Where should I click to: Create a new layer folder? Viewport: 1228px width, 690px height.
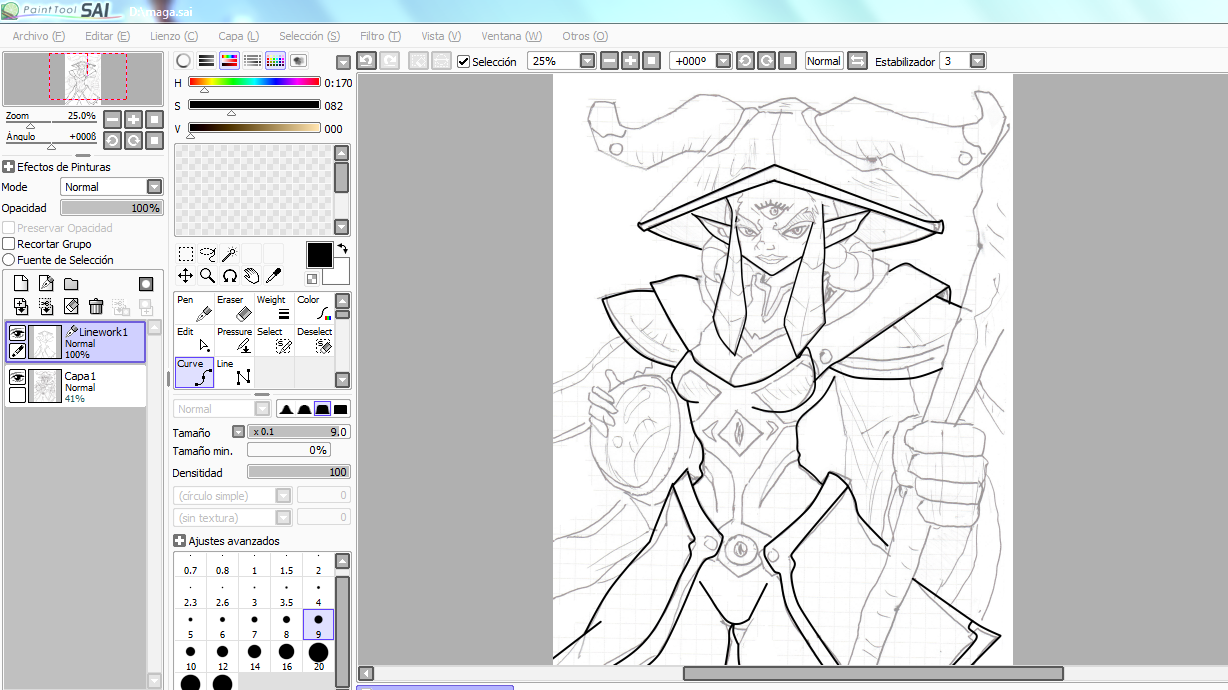tap(71, 284)
